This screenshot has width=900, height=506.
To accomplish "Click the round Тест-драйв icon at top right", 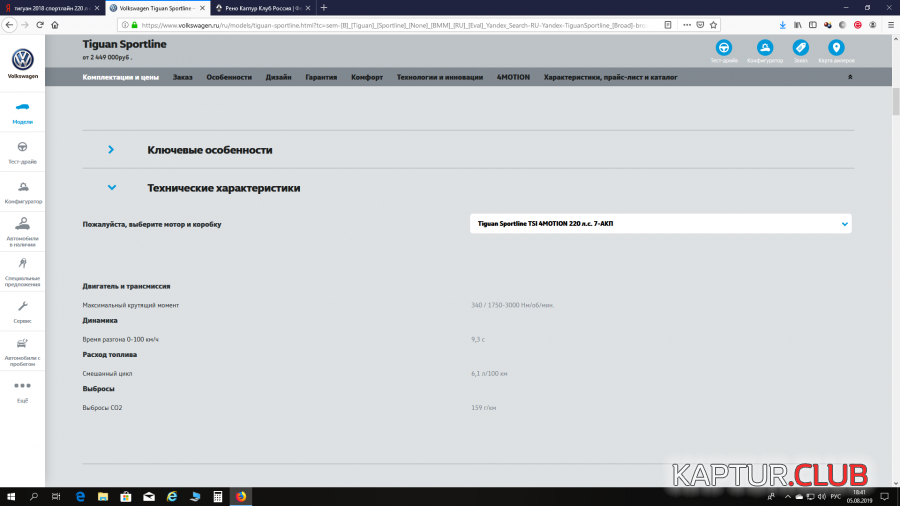I will pyautogui.click(x=723, y=47).
